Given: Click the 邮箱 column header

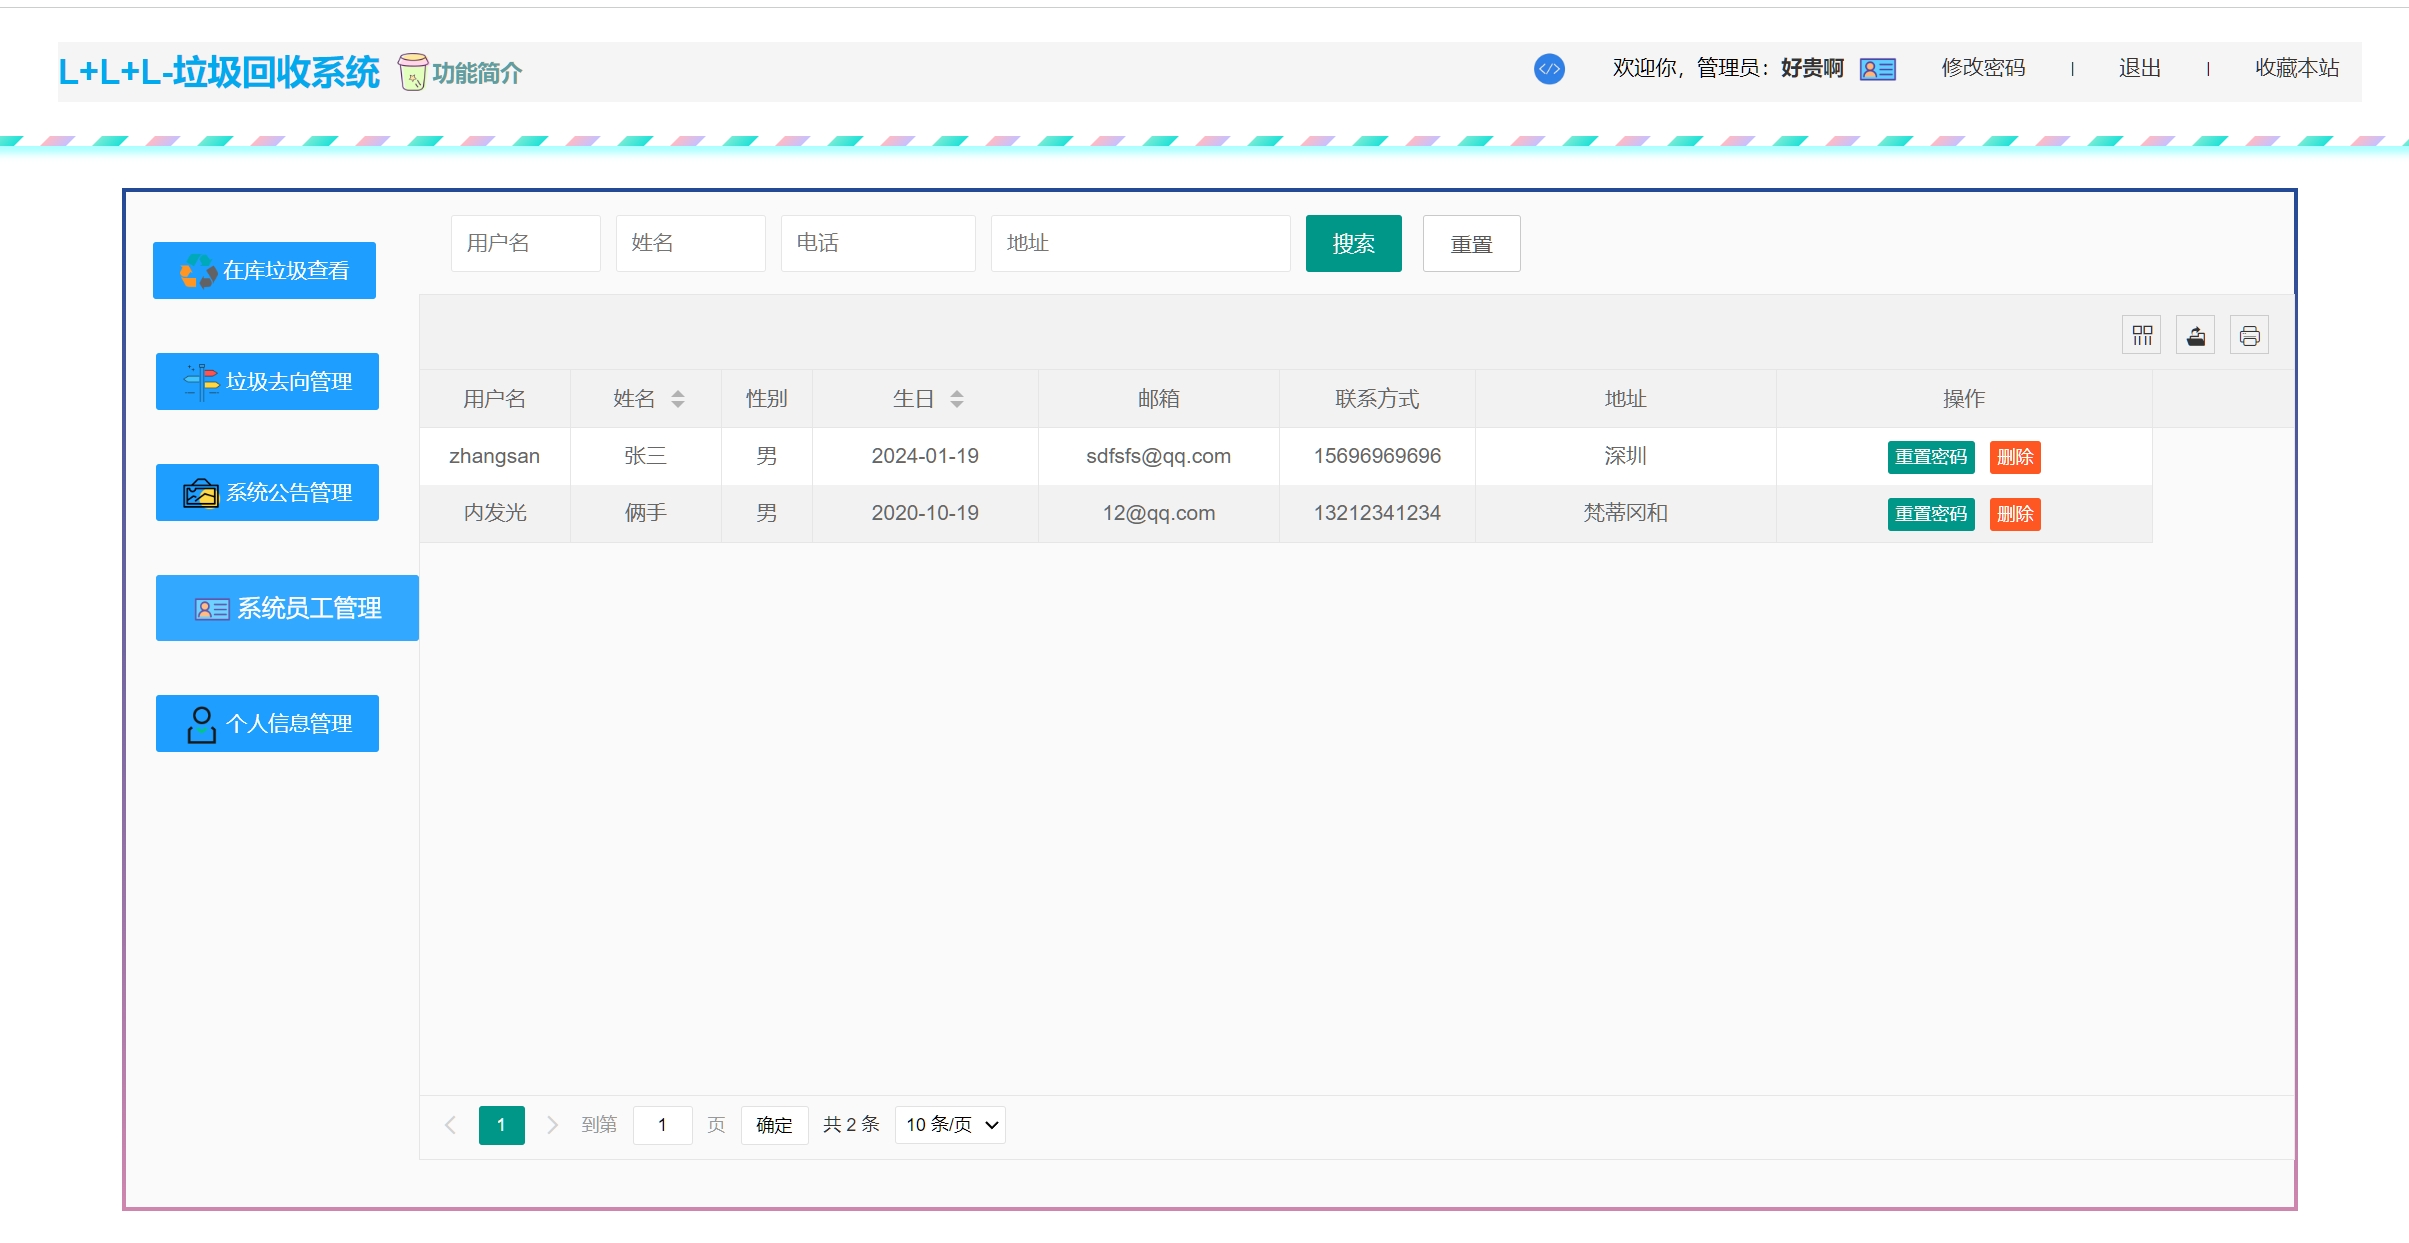Looking at the screenshot, I should click(x=1159, y=399).
